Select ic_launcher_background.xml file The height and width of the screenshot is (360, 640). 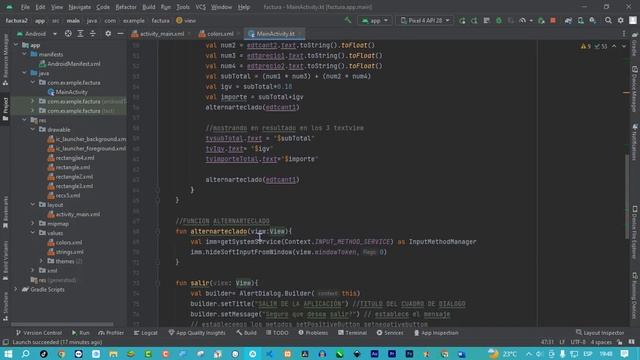point(91,139)
